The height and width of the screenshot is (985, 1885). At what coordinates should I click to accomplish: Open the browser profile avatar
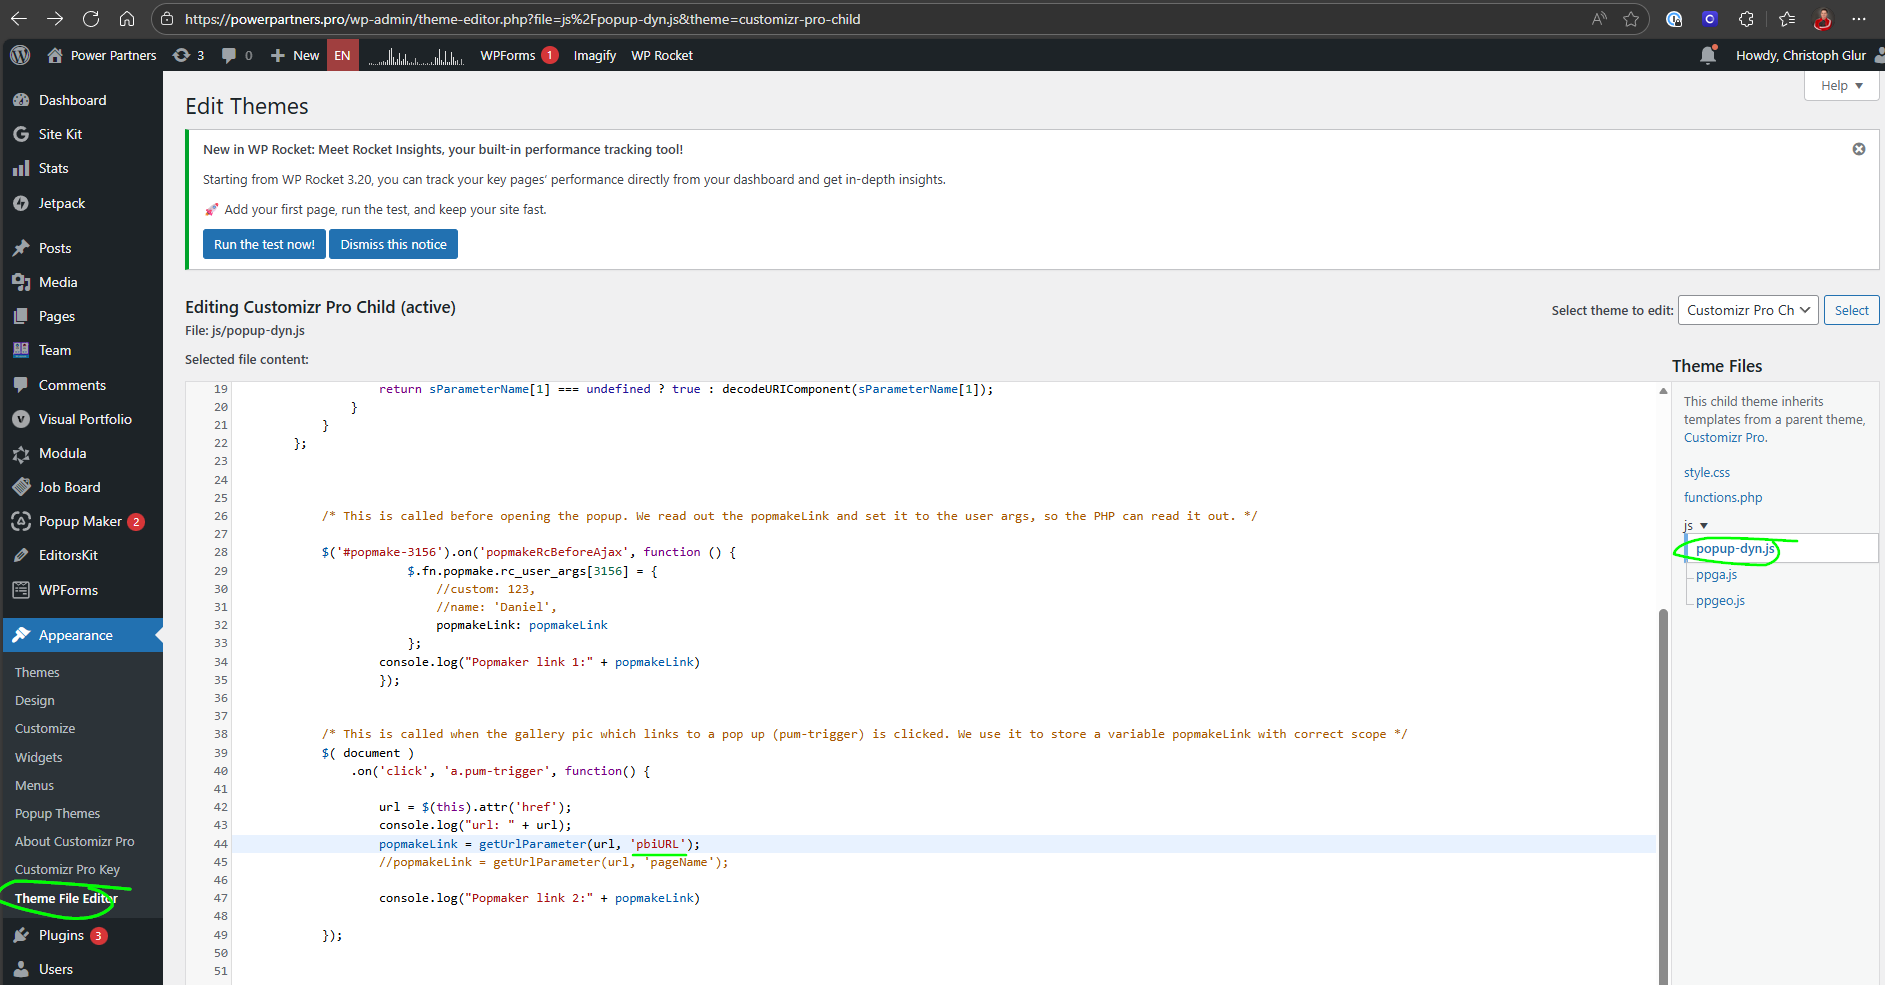[1823, 19]
